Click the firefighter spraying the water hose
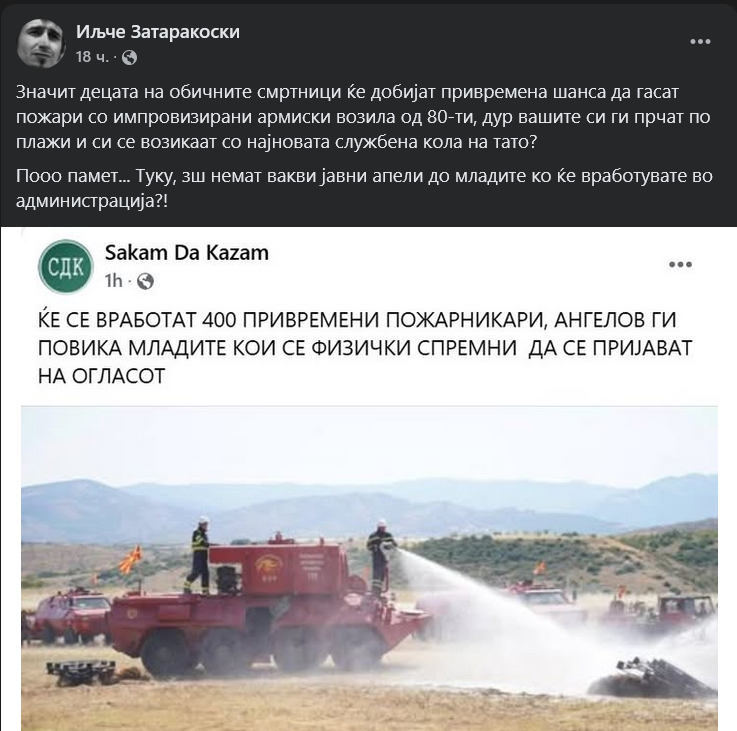 click(x=381, y=555)
